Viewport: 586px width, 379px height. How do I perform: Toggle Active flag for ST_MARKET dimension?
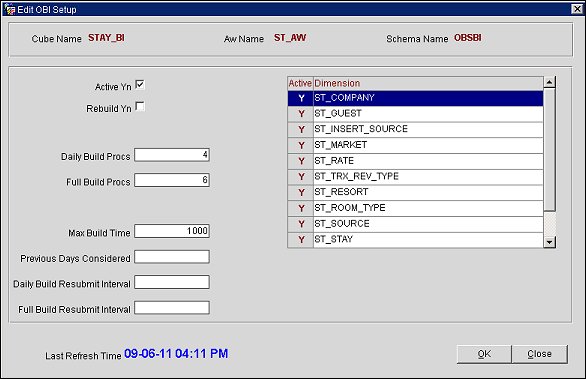301,145
